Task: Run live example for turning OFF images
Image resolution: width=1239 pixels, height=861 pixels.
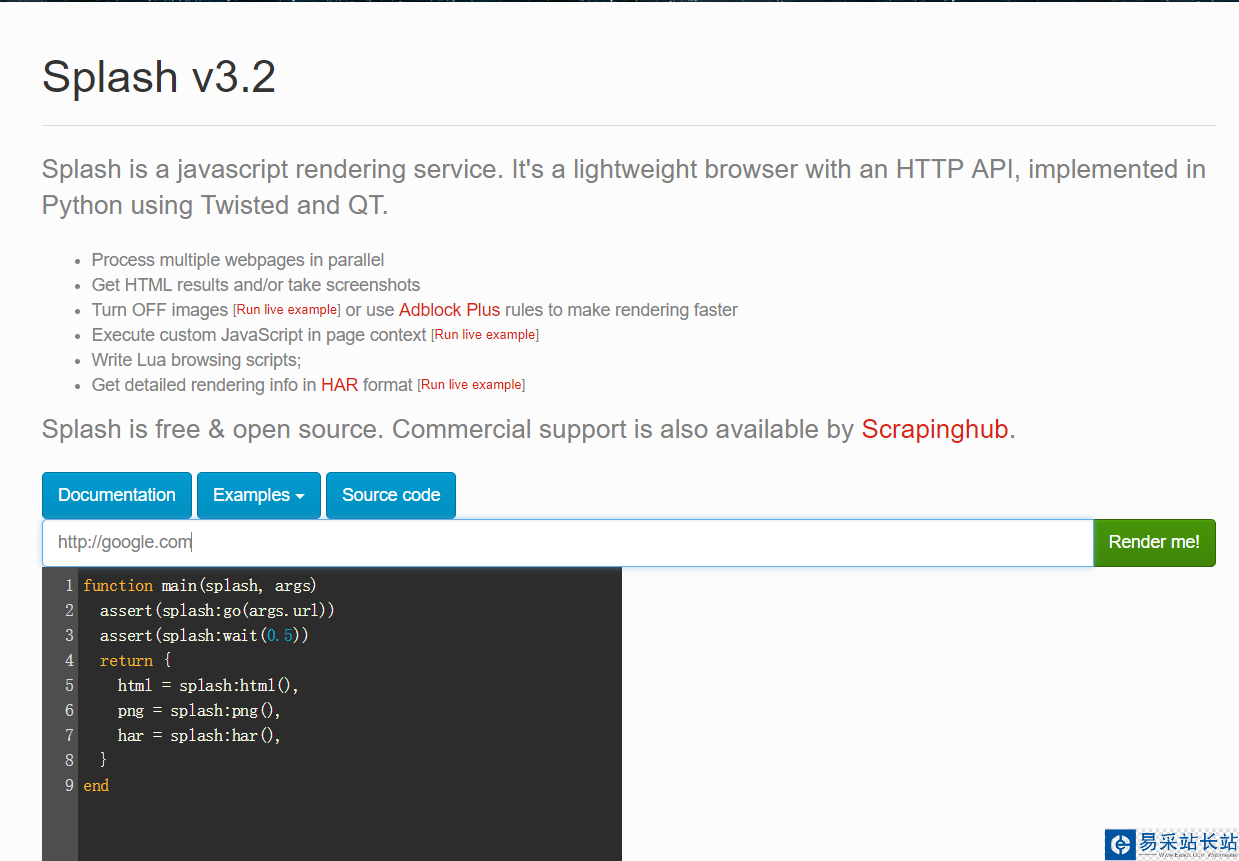Action: click(x=287, y=310)
